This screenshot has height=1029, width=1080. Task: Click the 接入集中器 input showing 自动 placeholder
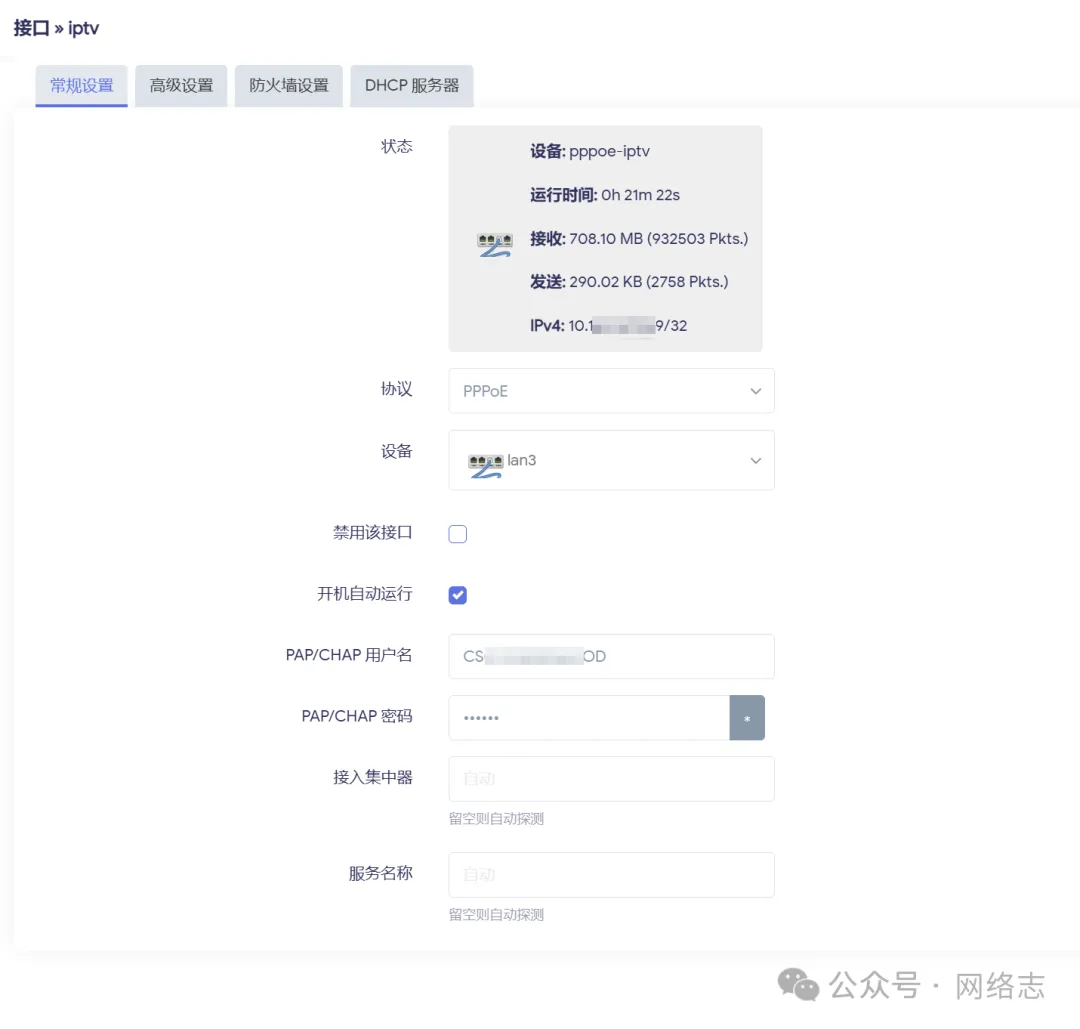click(x=610, y=778)
